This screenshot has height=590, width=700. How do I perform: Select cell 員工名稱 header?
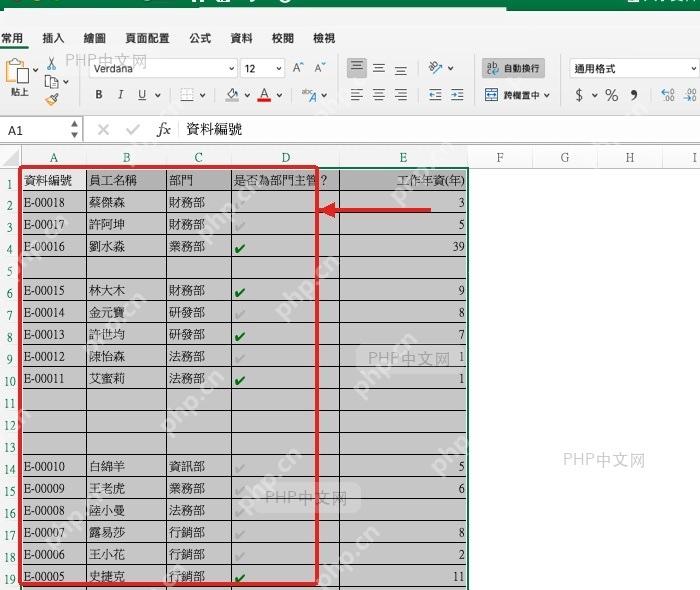coord(126,180)
